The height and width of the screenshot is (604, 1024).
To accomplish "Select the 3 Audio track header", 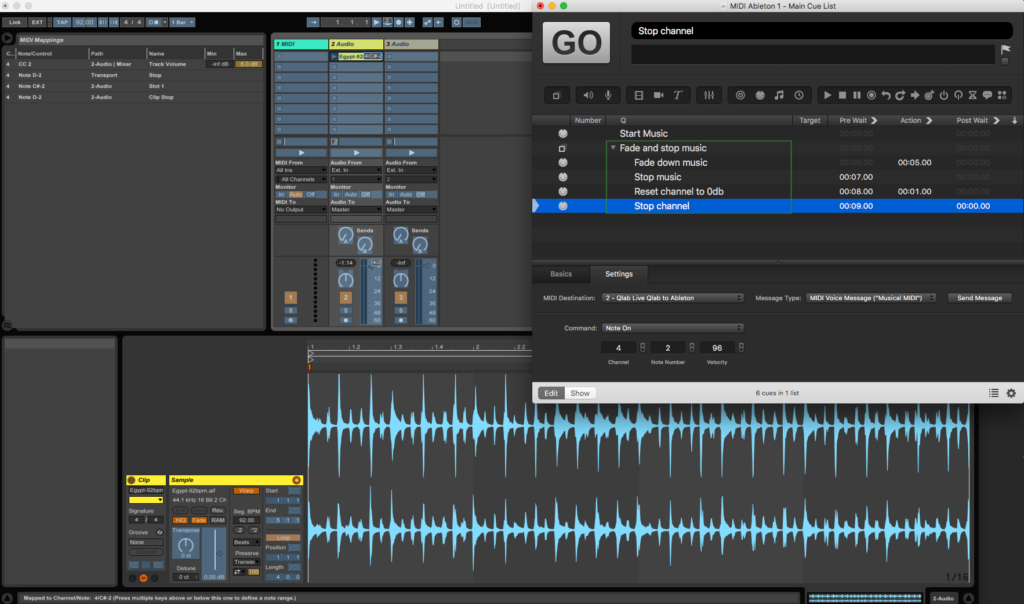I will click(411, 44).
